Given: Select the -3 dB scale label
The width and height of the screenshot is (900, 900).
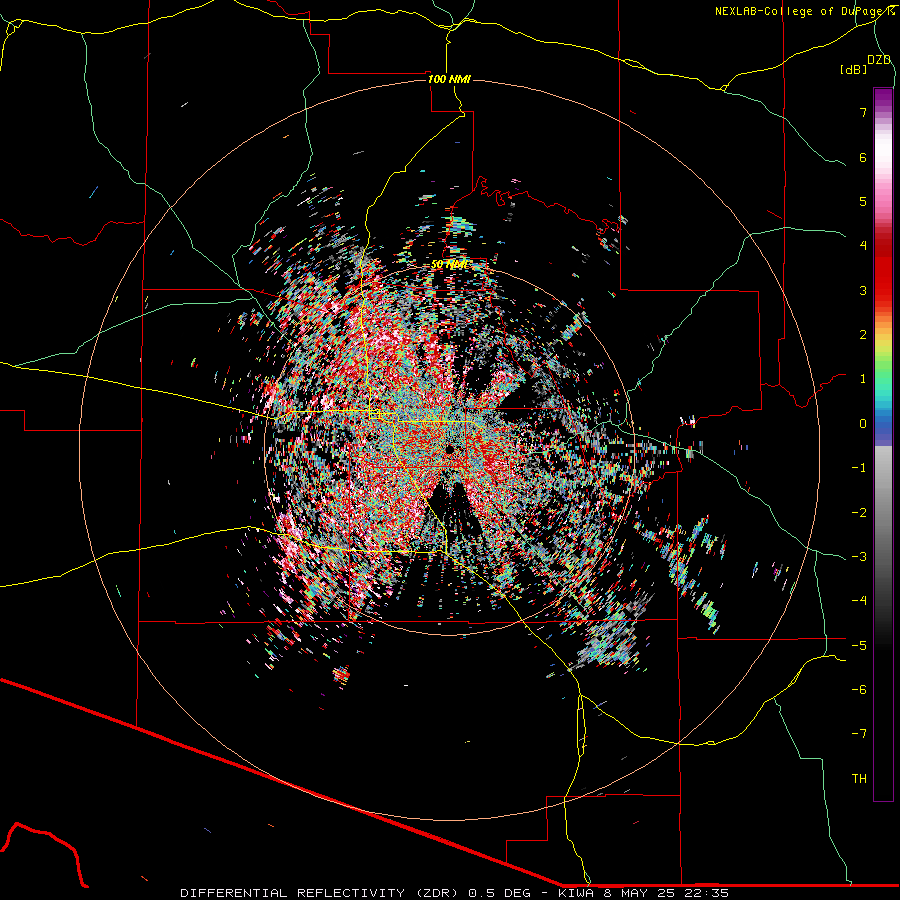Looking at the screenshot, I should point(859,557).
